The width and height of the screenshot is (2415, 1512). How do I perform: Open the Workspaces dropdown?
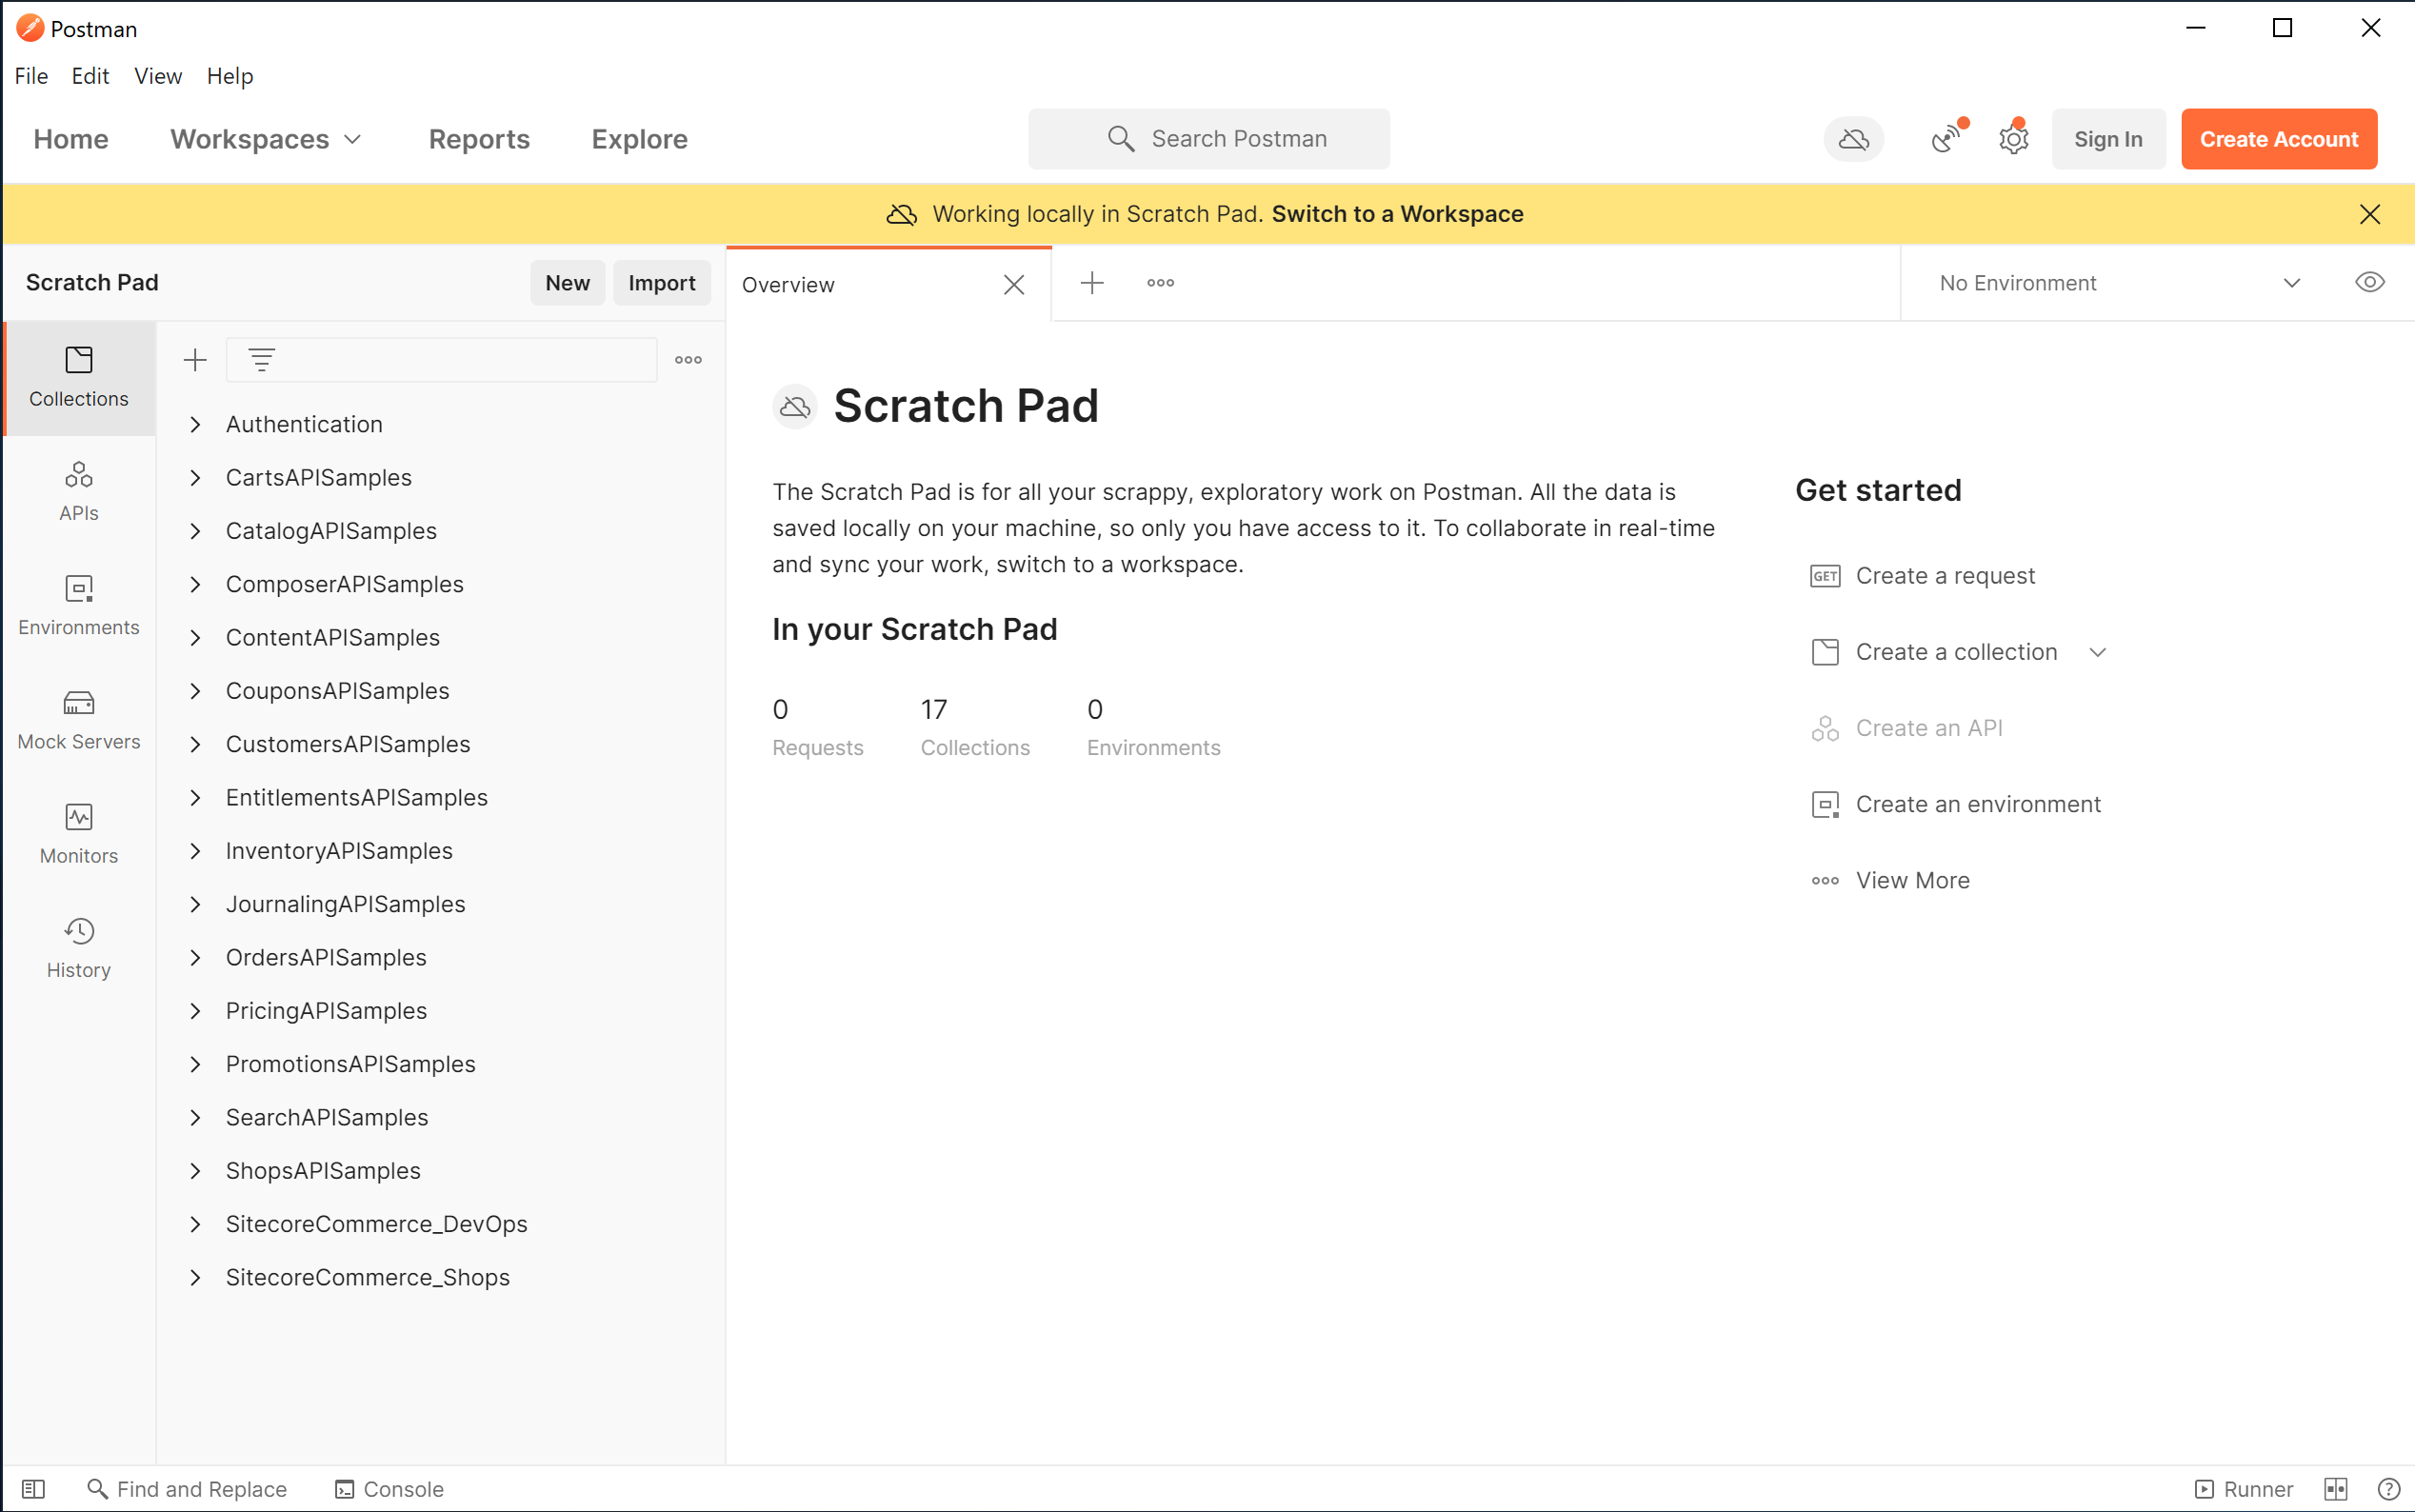click(x=265, y=139)
